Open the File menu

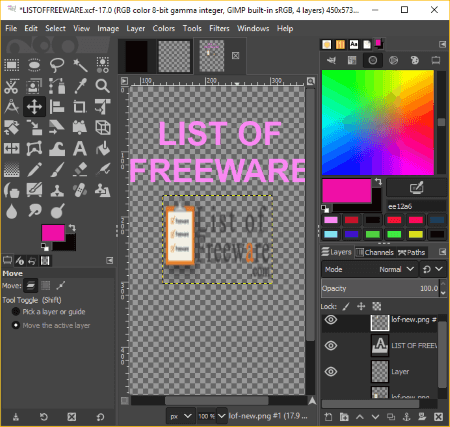click(11, 29)
